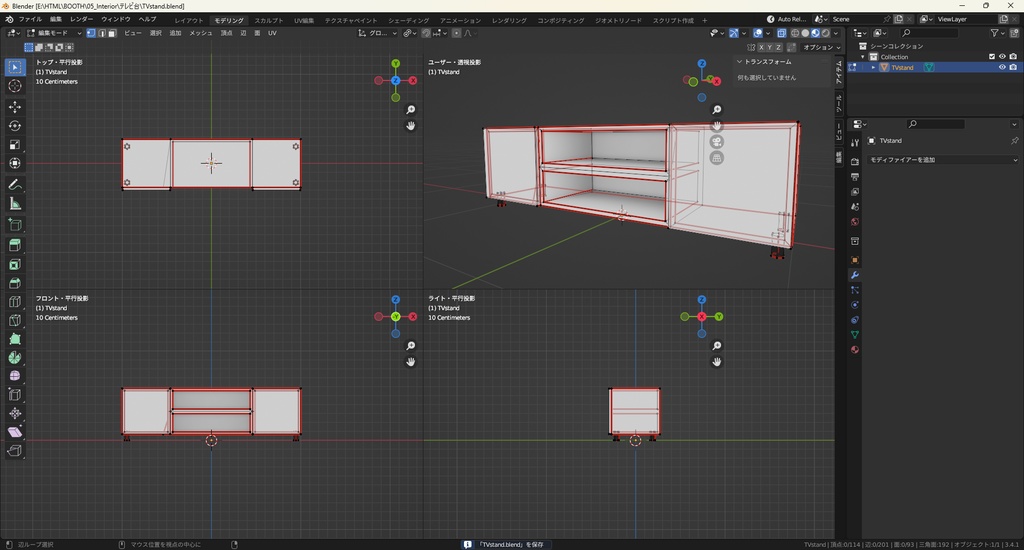
Task: Select the Move tool
Action: click(x=15, y=107)
